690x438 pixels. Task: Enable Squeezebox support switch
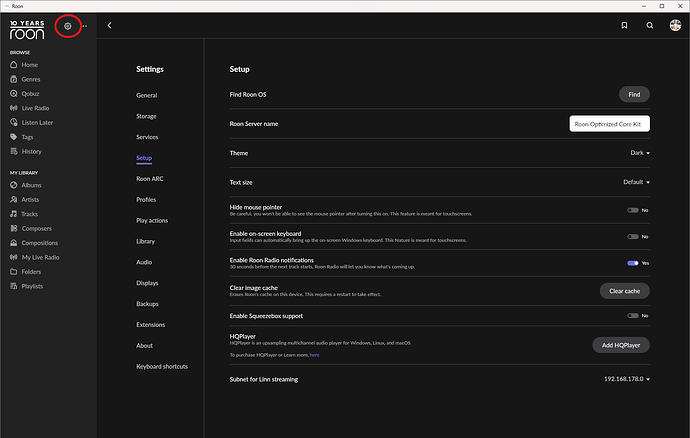[x=633, y=316]
